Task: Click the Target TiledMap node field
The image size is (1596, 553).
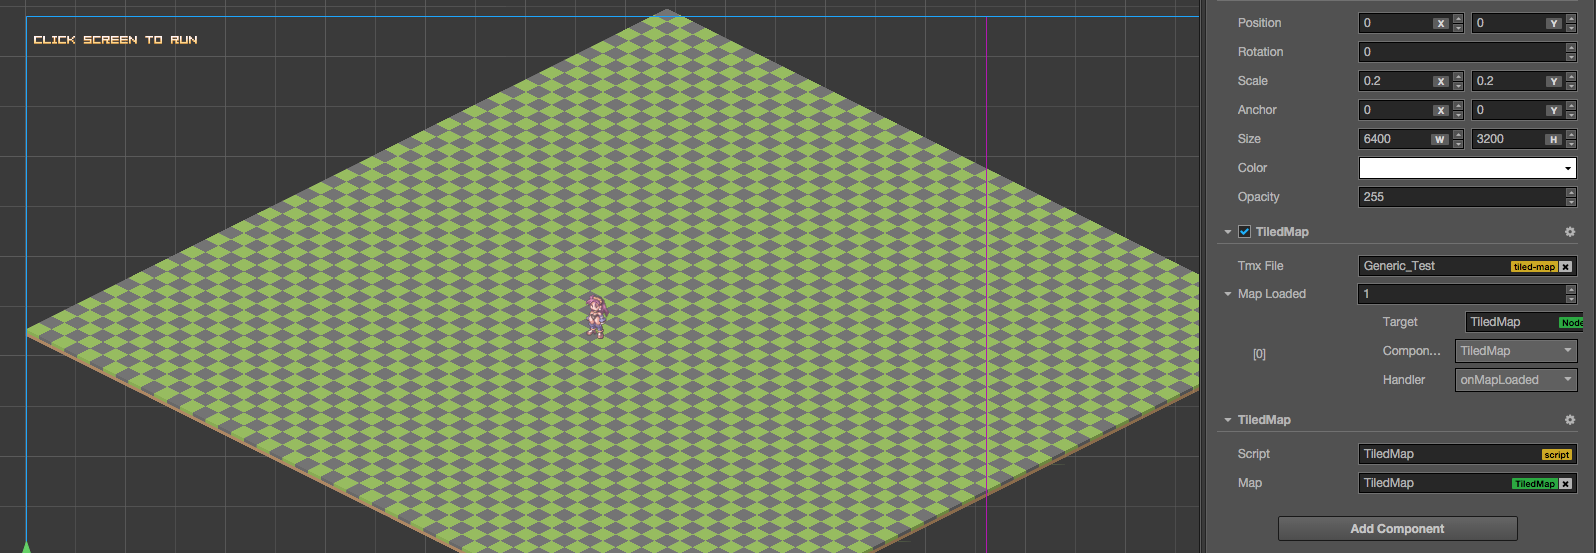Action: coord(1524,322)
